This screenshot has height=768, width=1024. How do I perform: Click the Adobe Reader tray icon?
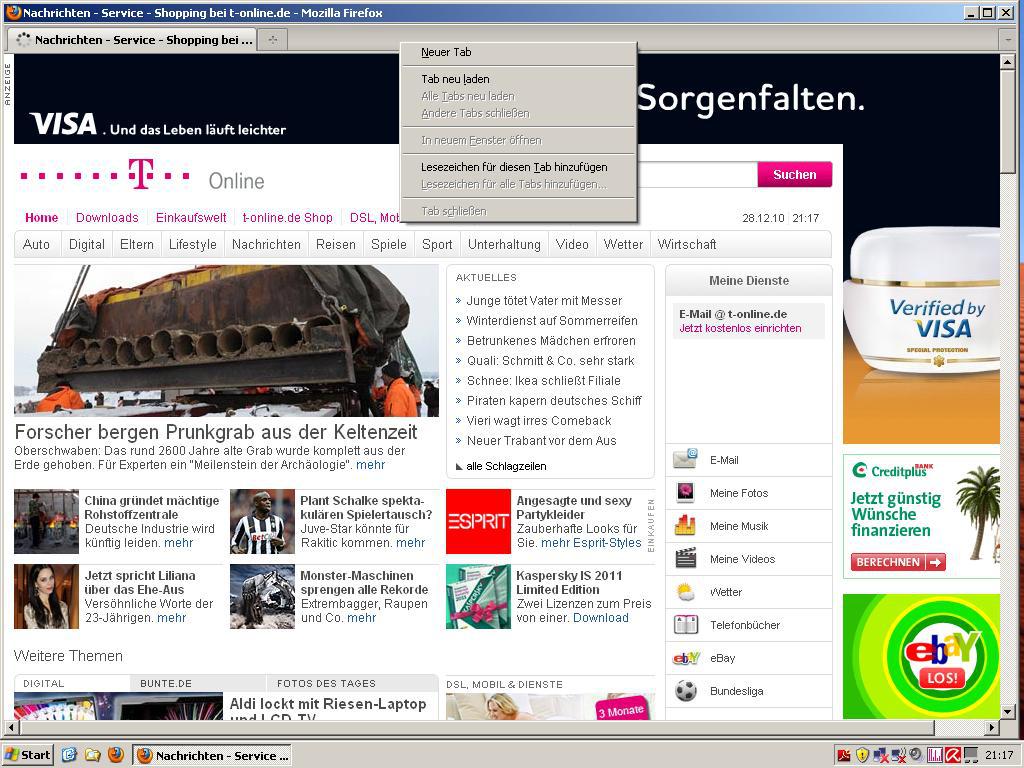point(844,756)
